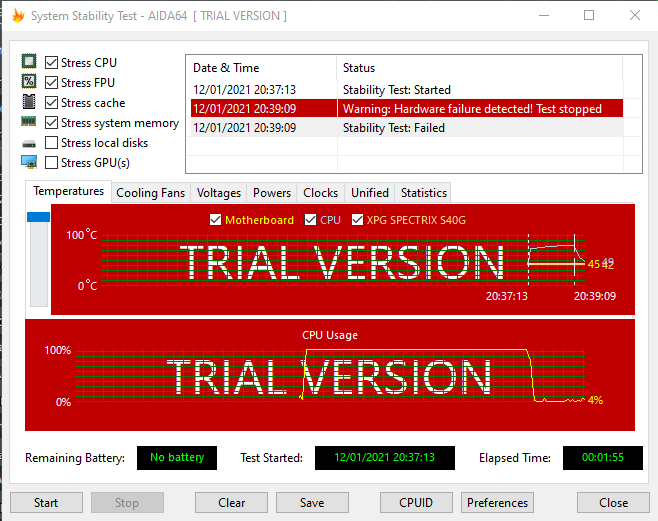658x521 pixels.
Task: Click the monitor icon beside Stress GPU(s)
Action: (29, 162)
